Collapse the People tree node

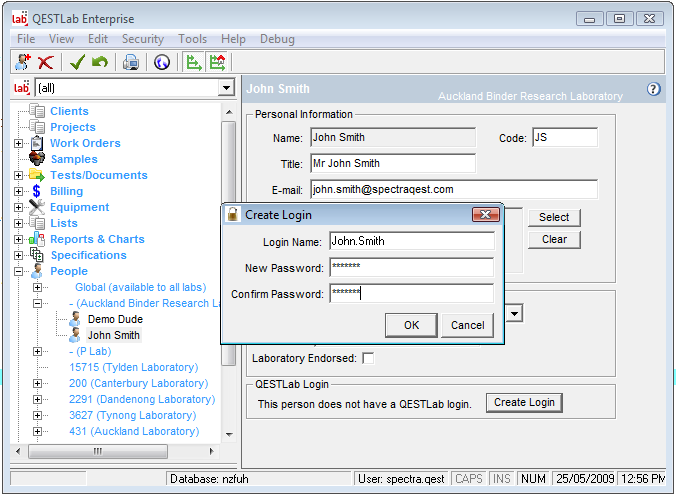[x=18, y=271]
